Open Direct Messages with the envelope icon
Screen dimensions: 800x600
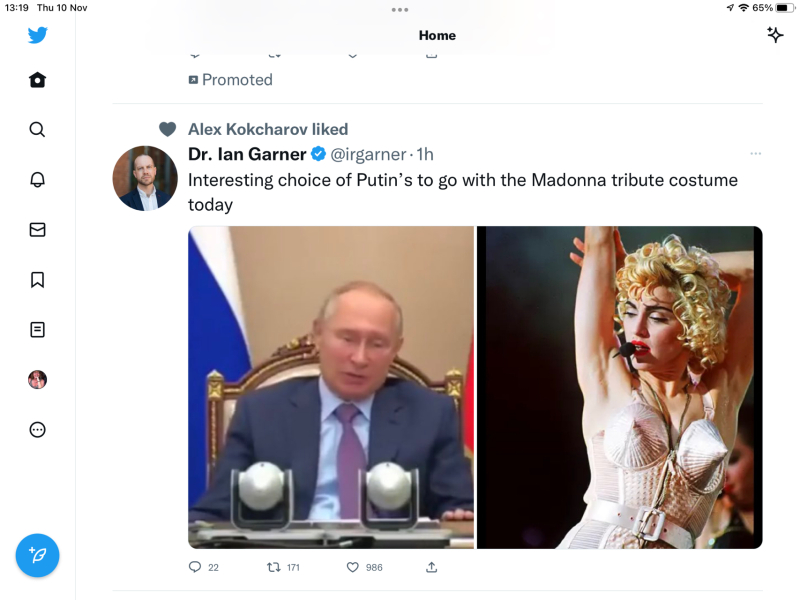tap(37, 229)
